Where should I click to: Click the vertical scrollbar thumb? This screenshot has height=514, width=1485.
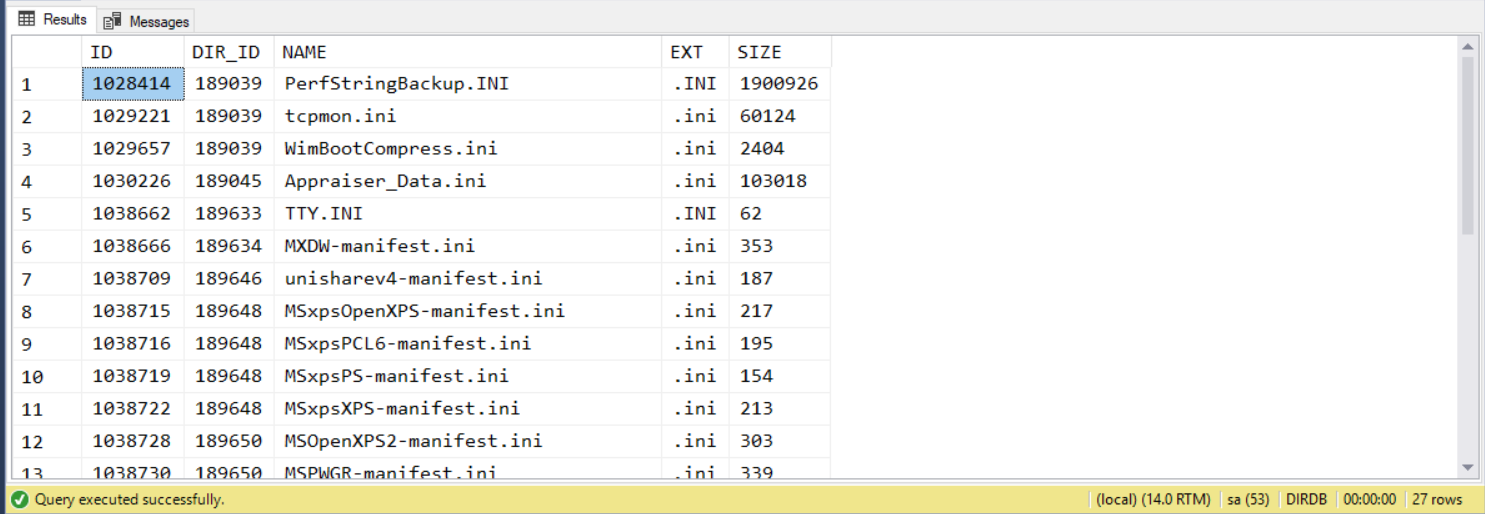point(1467,145)
